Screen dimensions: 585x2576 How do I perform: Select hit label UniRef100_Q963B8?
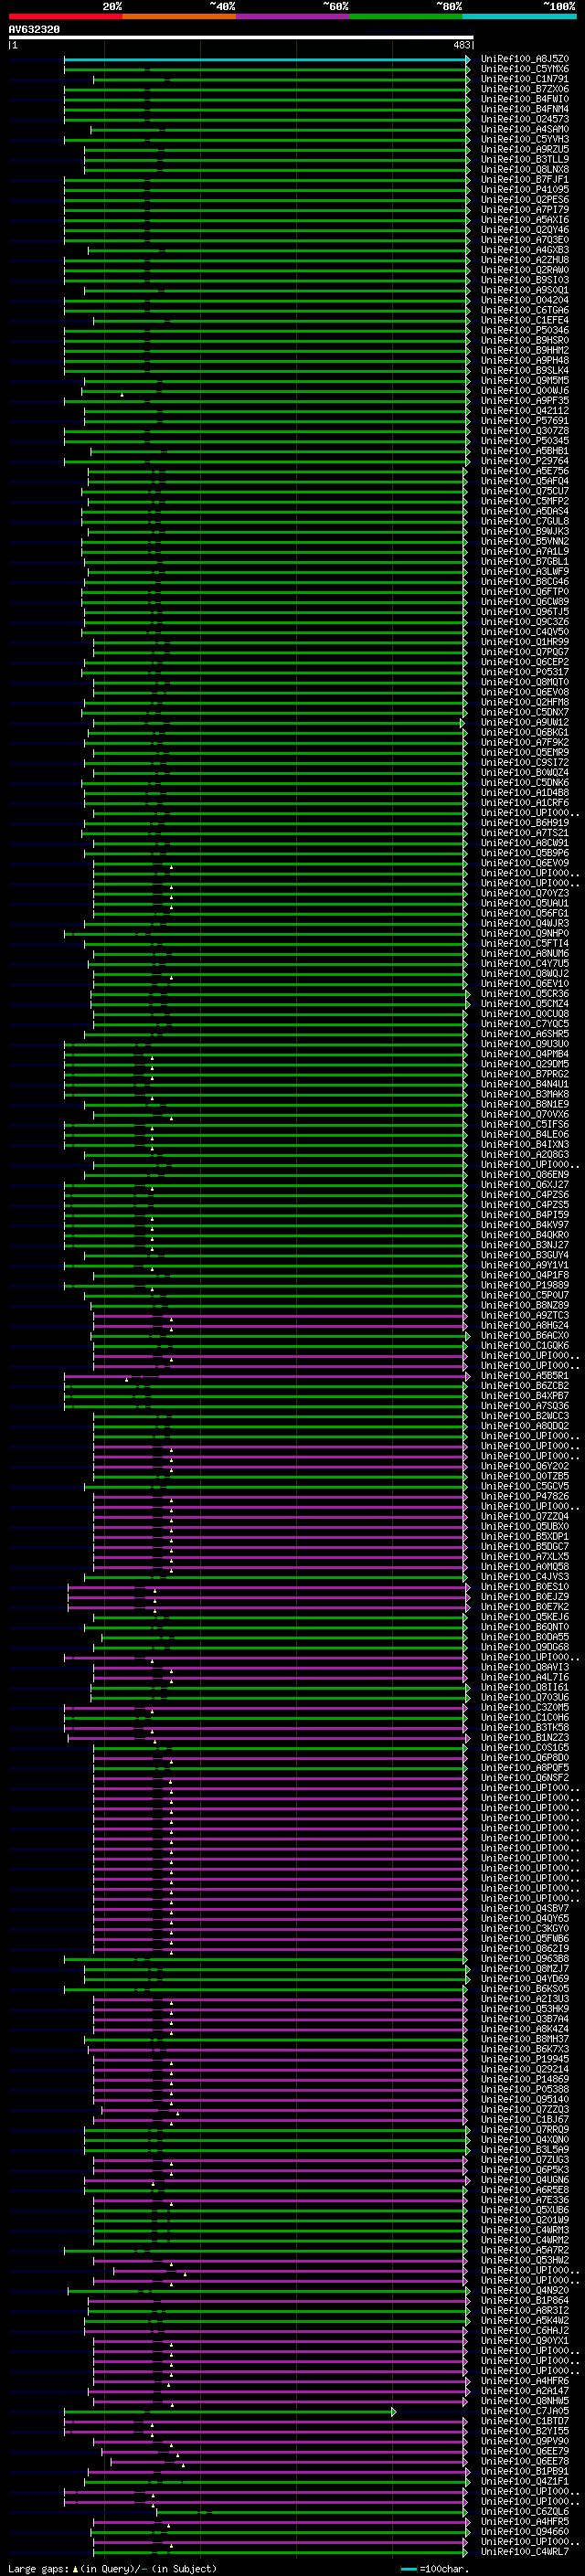pyautogui.click(x=525, y=1958)
